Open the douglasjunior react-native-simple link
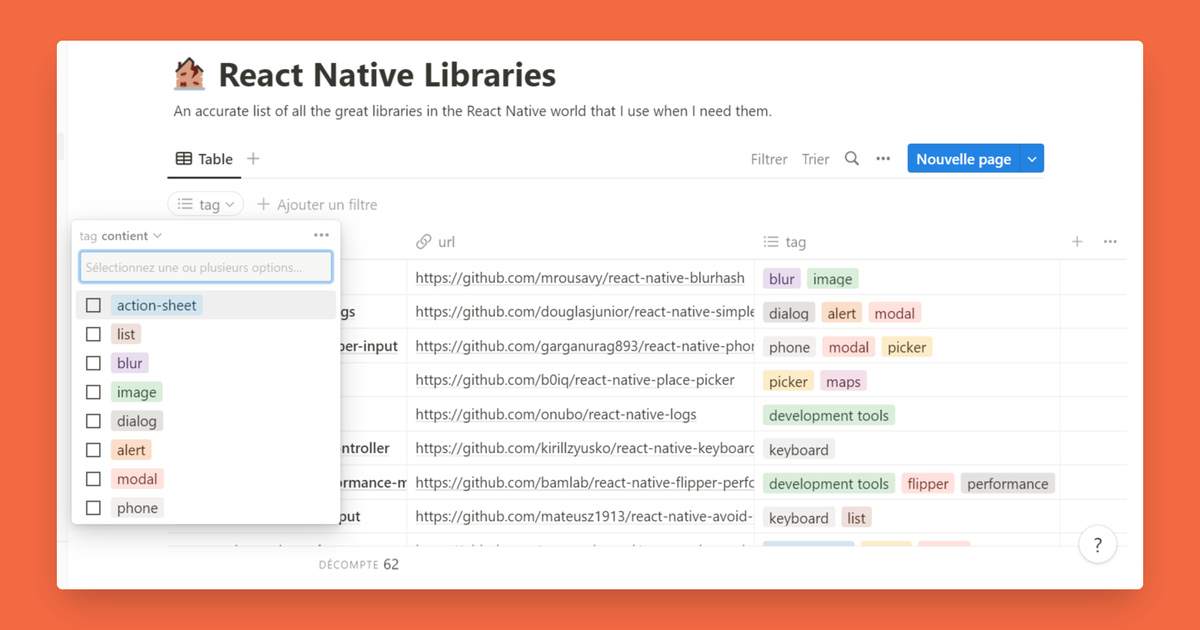 584,312
